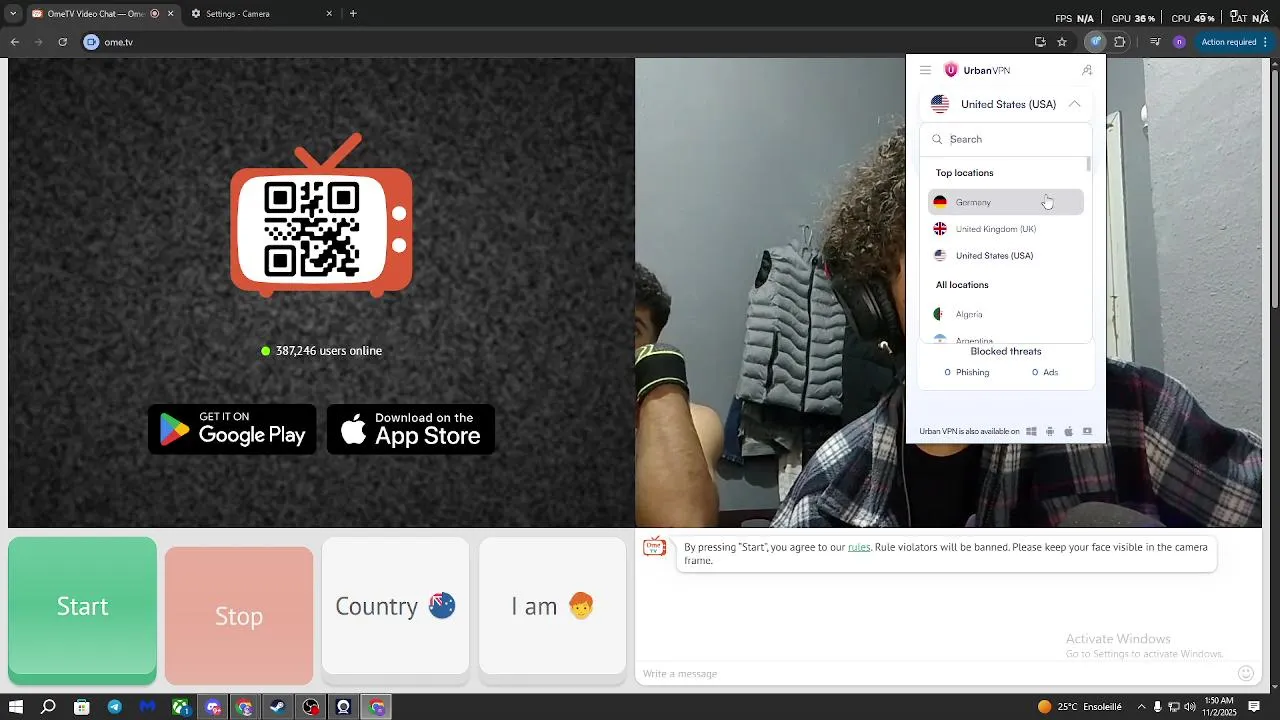The image size is (1280, 720).
Task: Click the 25°C Ensoleillé weather widget
Action: [1079, 707]
